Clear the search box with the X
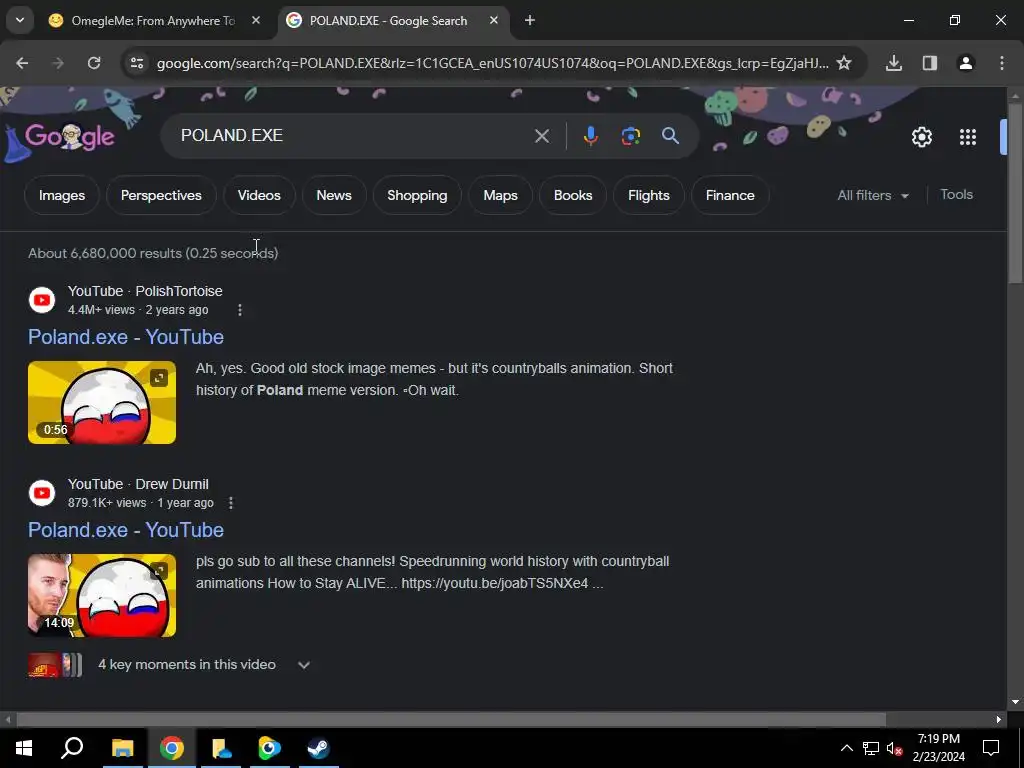The image size is (1024, 768). 541,136
